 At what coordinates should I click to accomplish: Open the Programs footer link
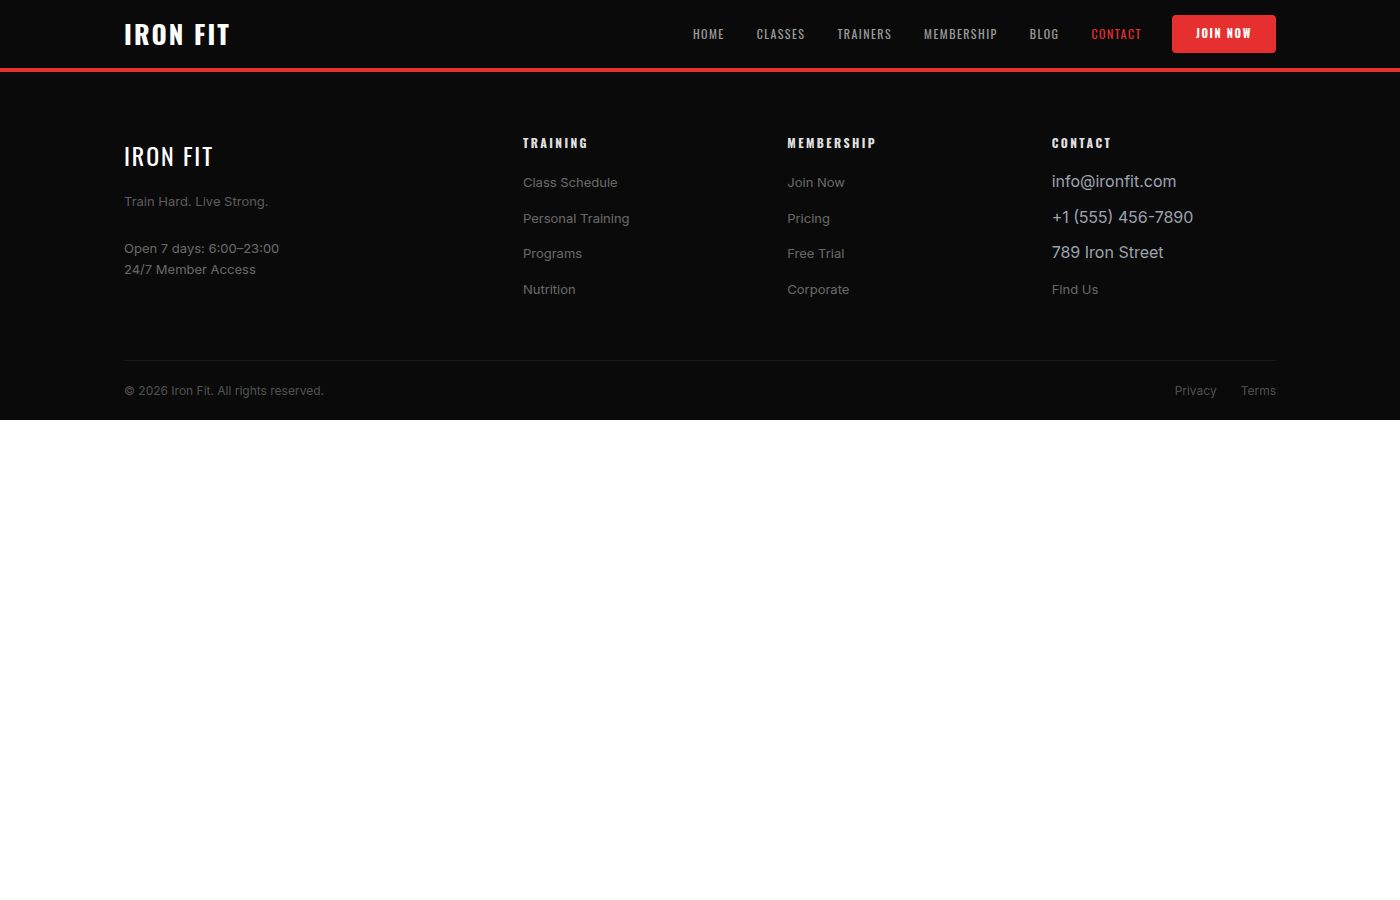coord(552,254)
